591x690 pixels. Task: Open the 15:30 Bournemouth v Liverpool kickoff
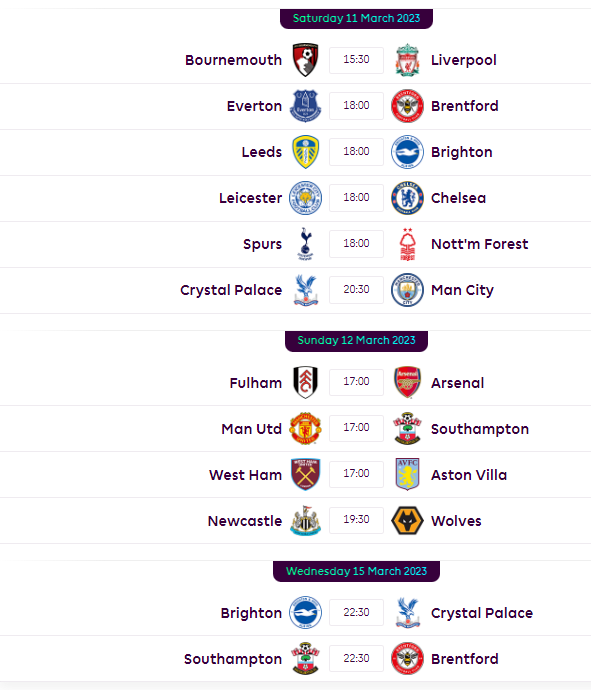[x=356, y=60]
